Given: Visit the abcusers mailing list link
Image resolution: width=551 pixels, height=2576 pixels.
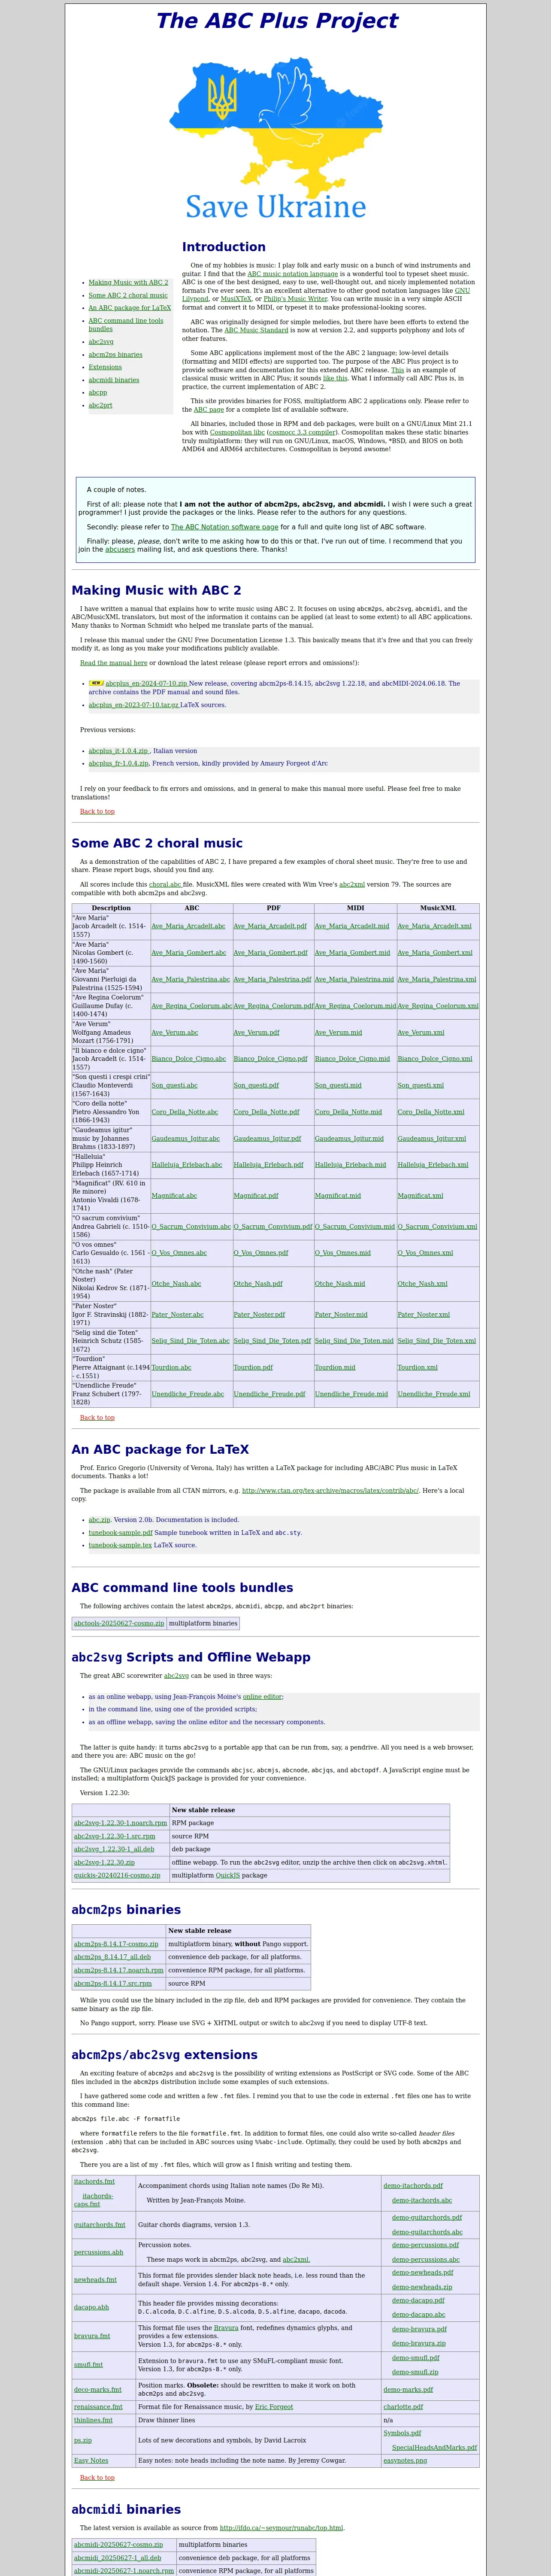Looking at the screenshot, I should coord(120,549).
